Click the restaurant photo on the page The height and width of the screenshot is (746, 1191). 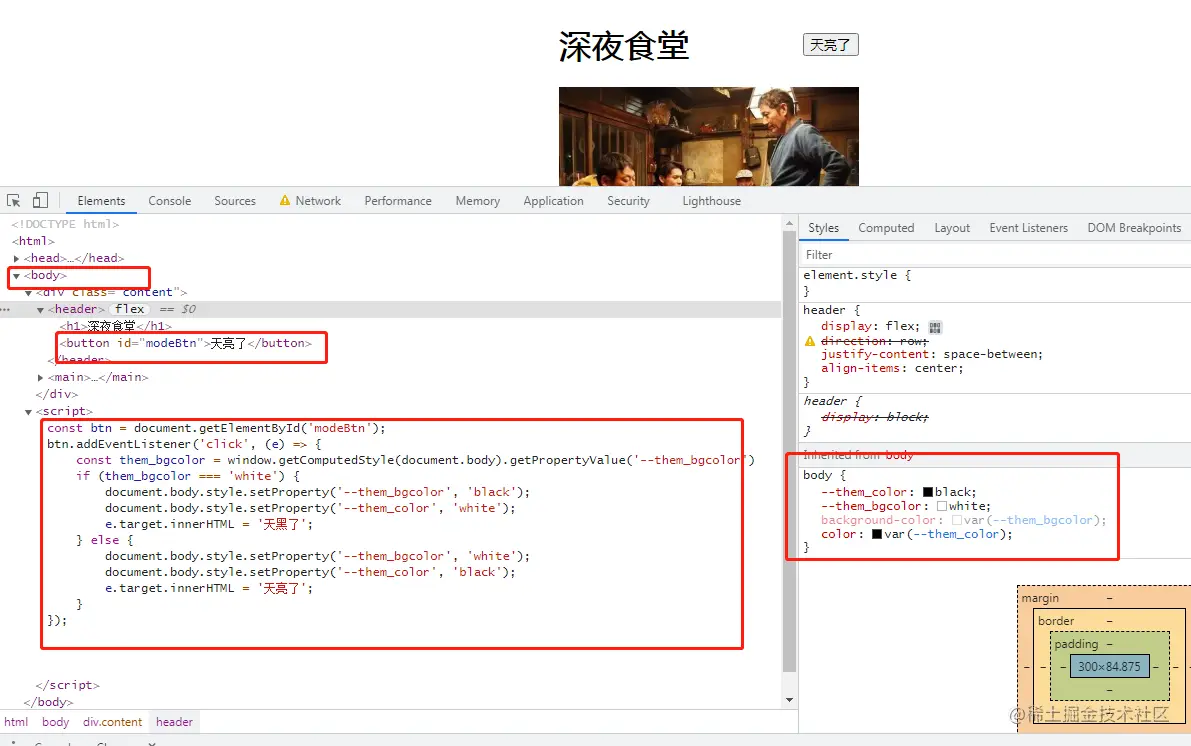click(709, 136)
